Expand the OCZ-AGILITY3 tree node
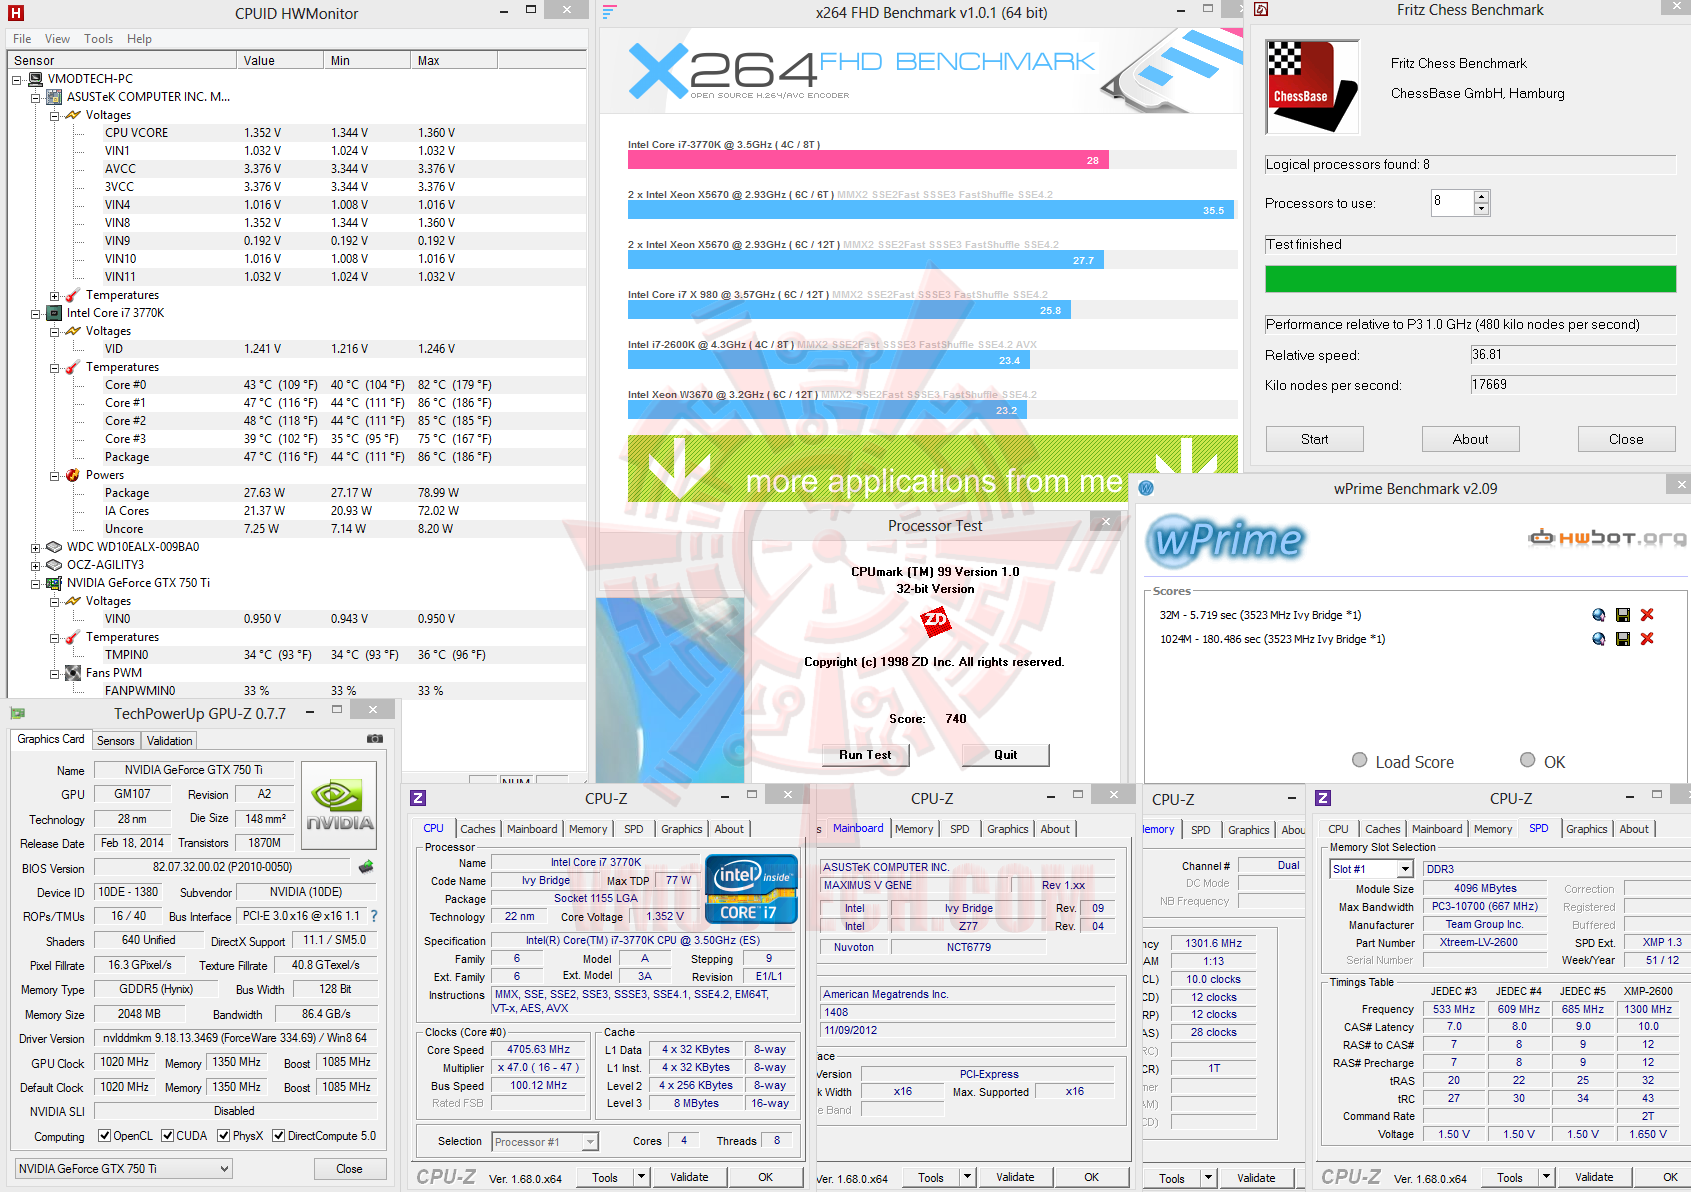1691x1192 pixels. (x=36, y=565)
